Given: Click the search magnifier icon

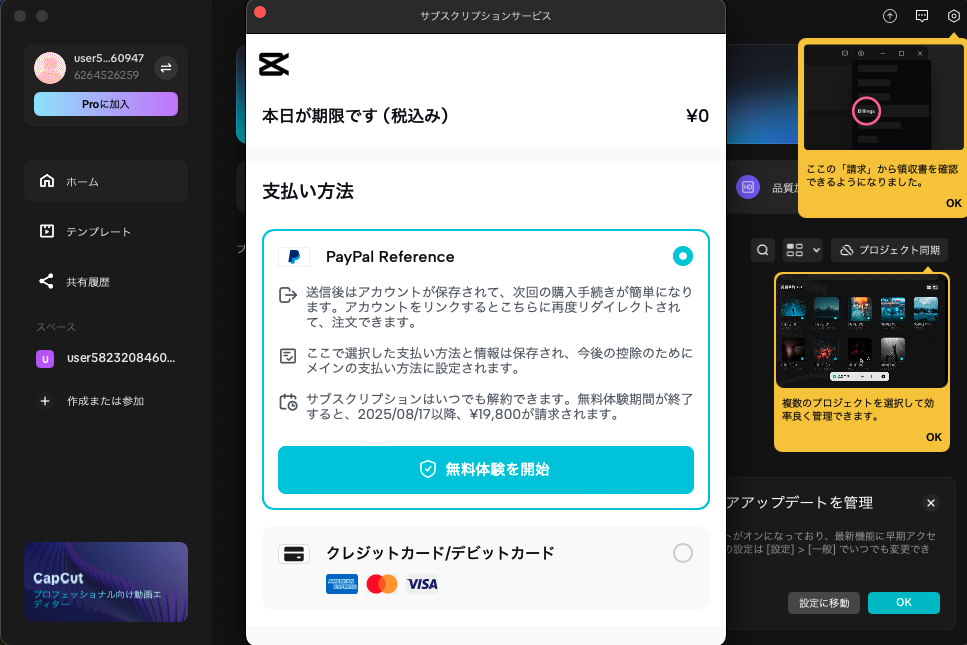Looking at the screenshot, I should pyautogui.click(x=763, y=250).
